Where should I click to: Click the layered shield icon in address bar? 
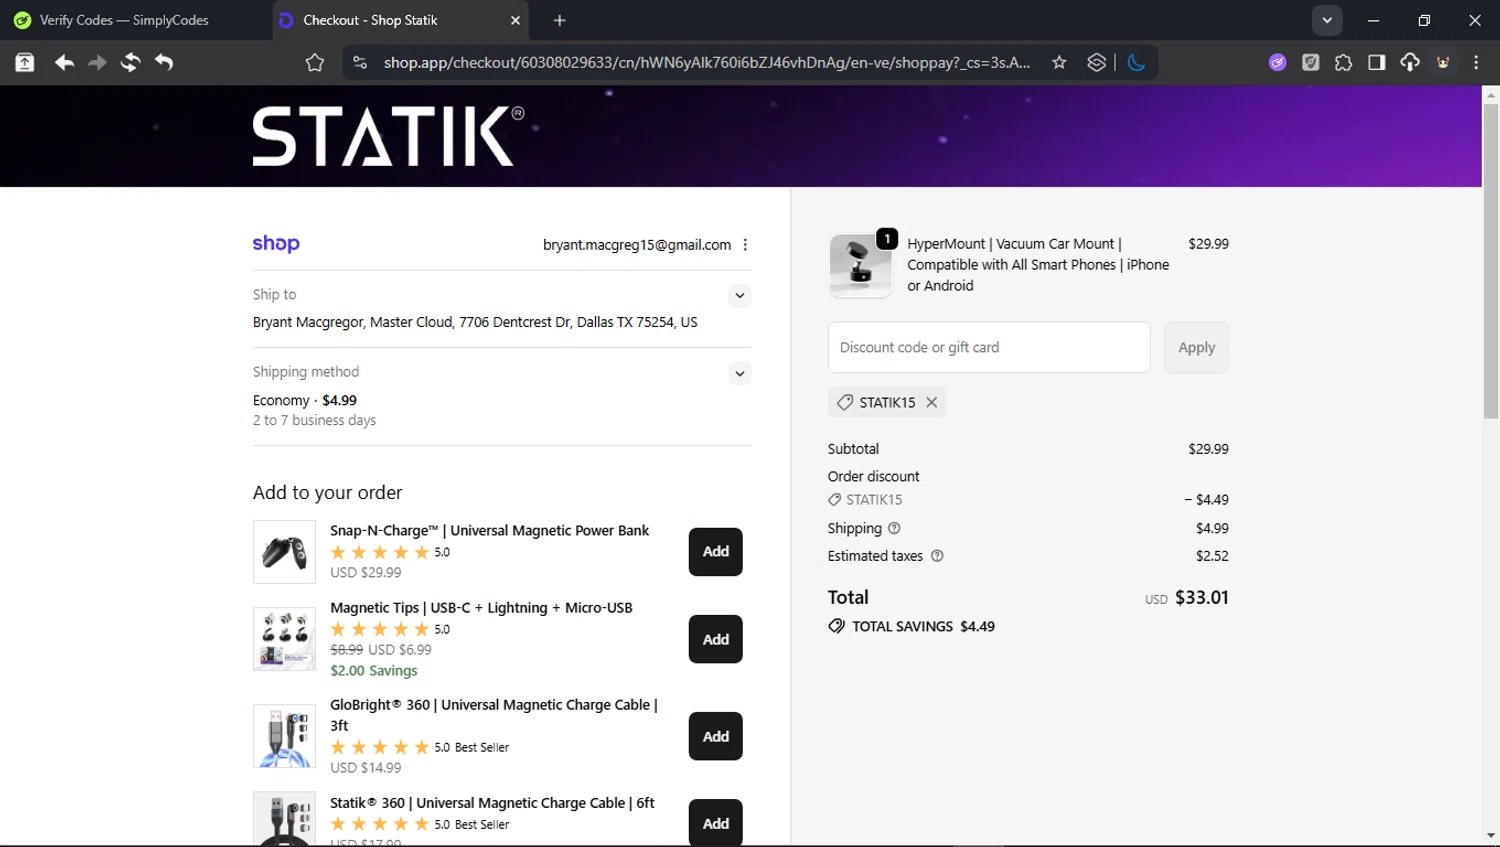point(1097,63)
